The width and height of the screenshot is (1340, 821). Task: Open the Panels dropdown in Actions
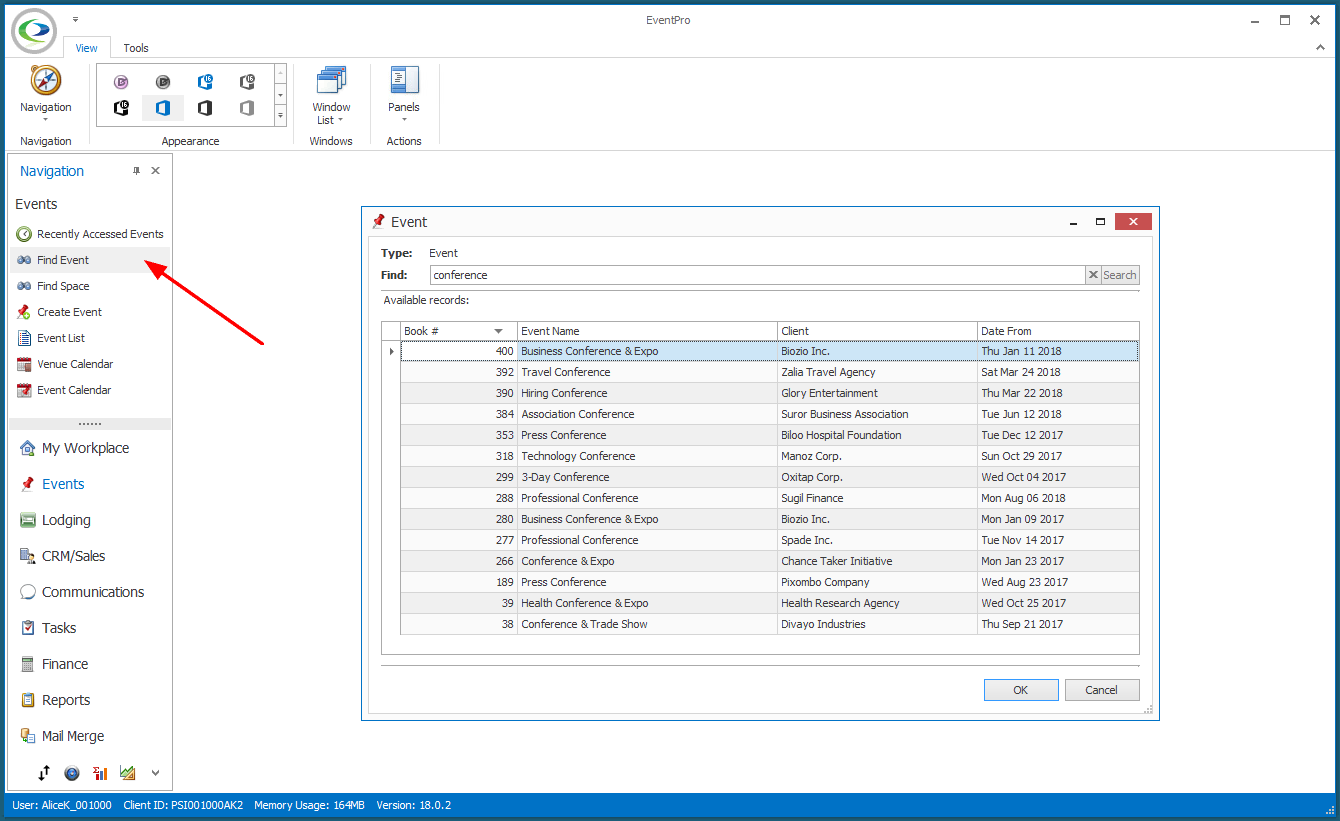point(404,96)
